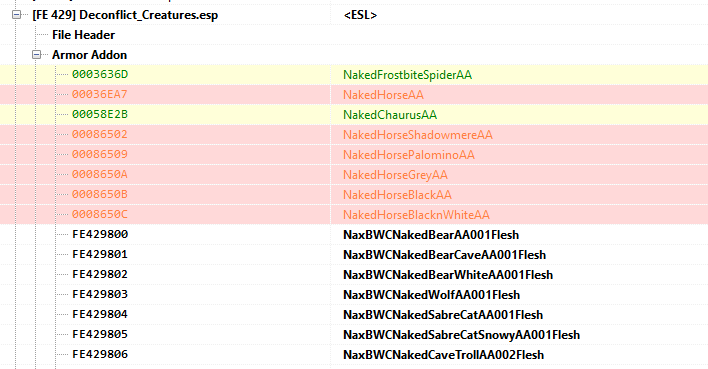The image size is (708, 369).
Task: Select record 00086509
Action: (100, 154)
